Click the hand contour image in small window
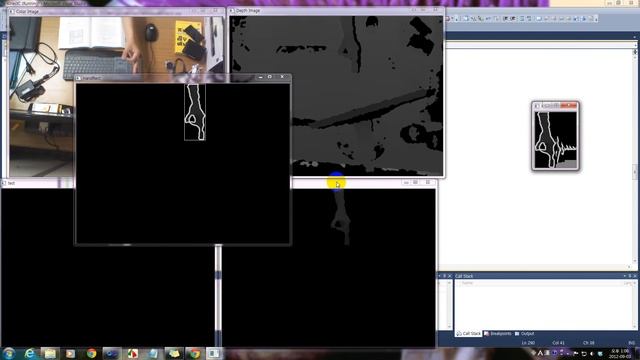The width and height of the screenshot is (640, 360). tap(555, 140)
